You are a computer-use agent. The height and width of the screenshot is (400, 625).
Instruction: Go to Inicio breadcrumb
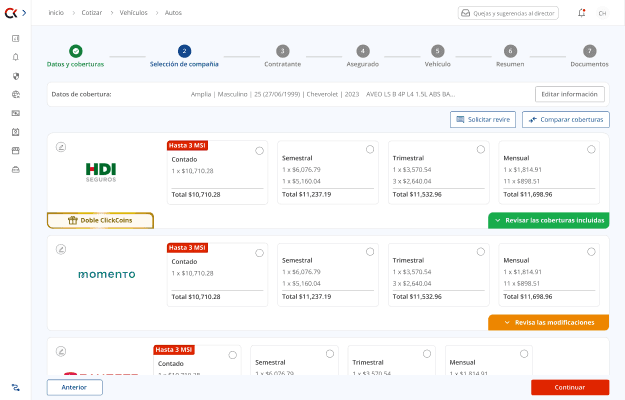(56, 13)
